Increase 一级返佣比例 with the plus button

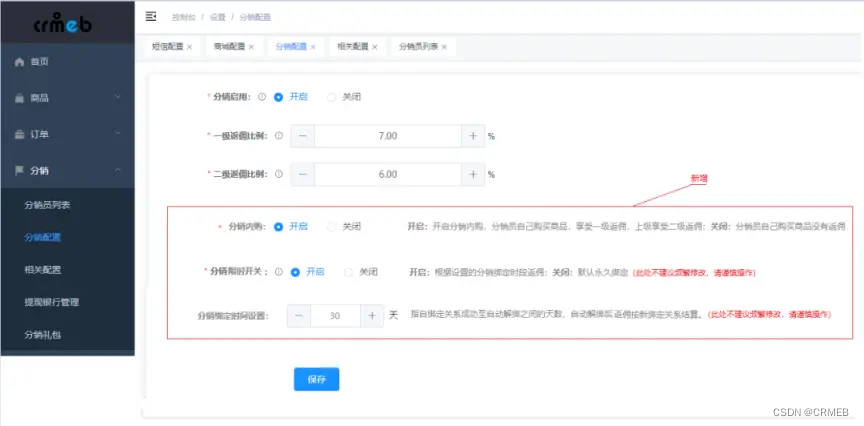point(473,136)
